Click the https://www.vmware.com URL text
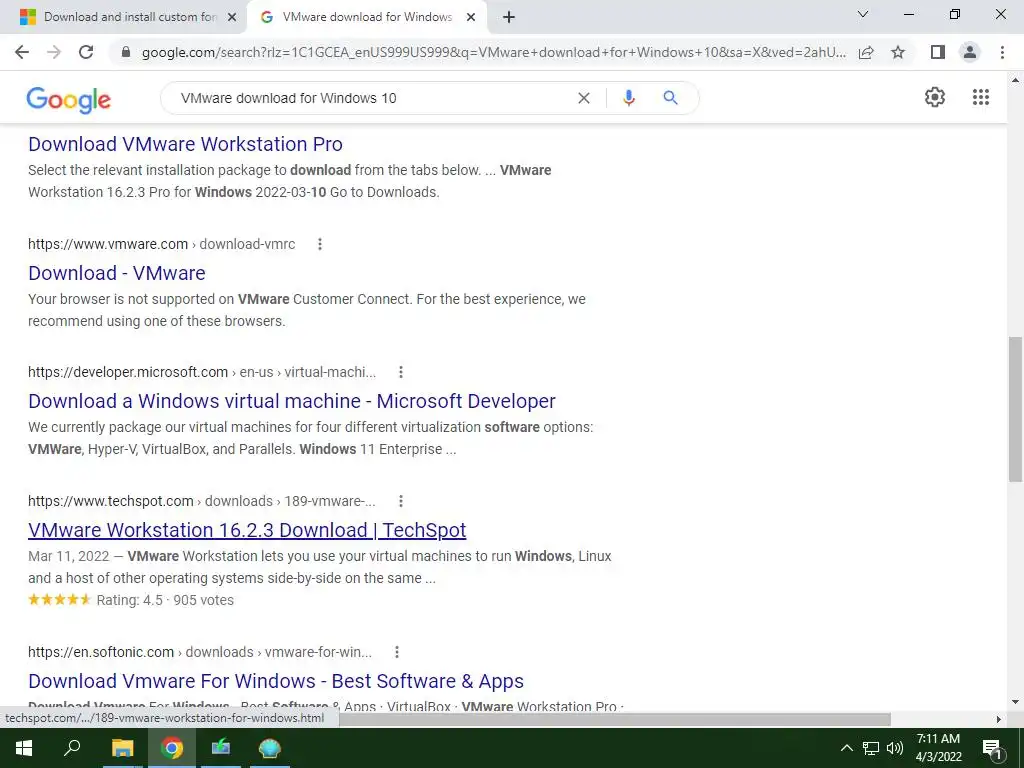The width and height of the screenshot is (1024, 768). pyautogui.click(x=108, y=244)
